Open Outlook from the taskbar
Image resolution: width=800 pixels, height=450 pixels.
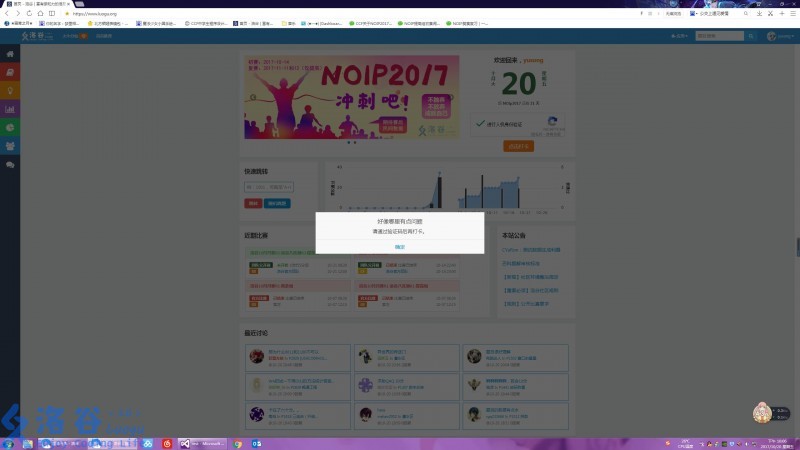256,443
